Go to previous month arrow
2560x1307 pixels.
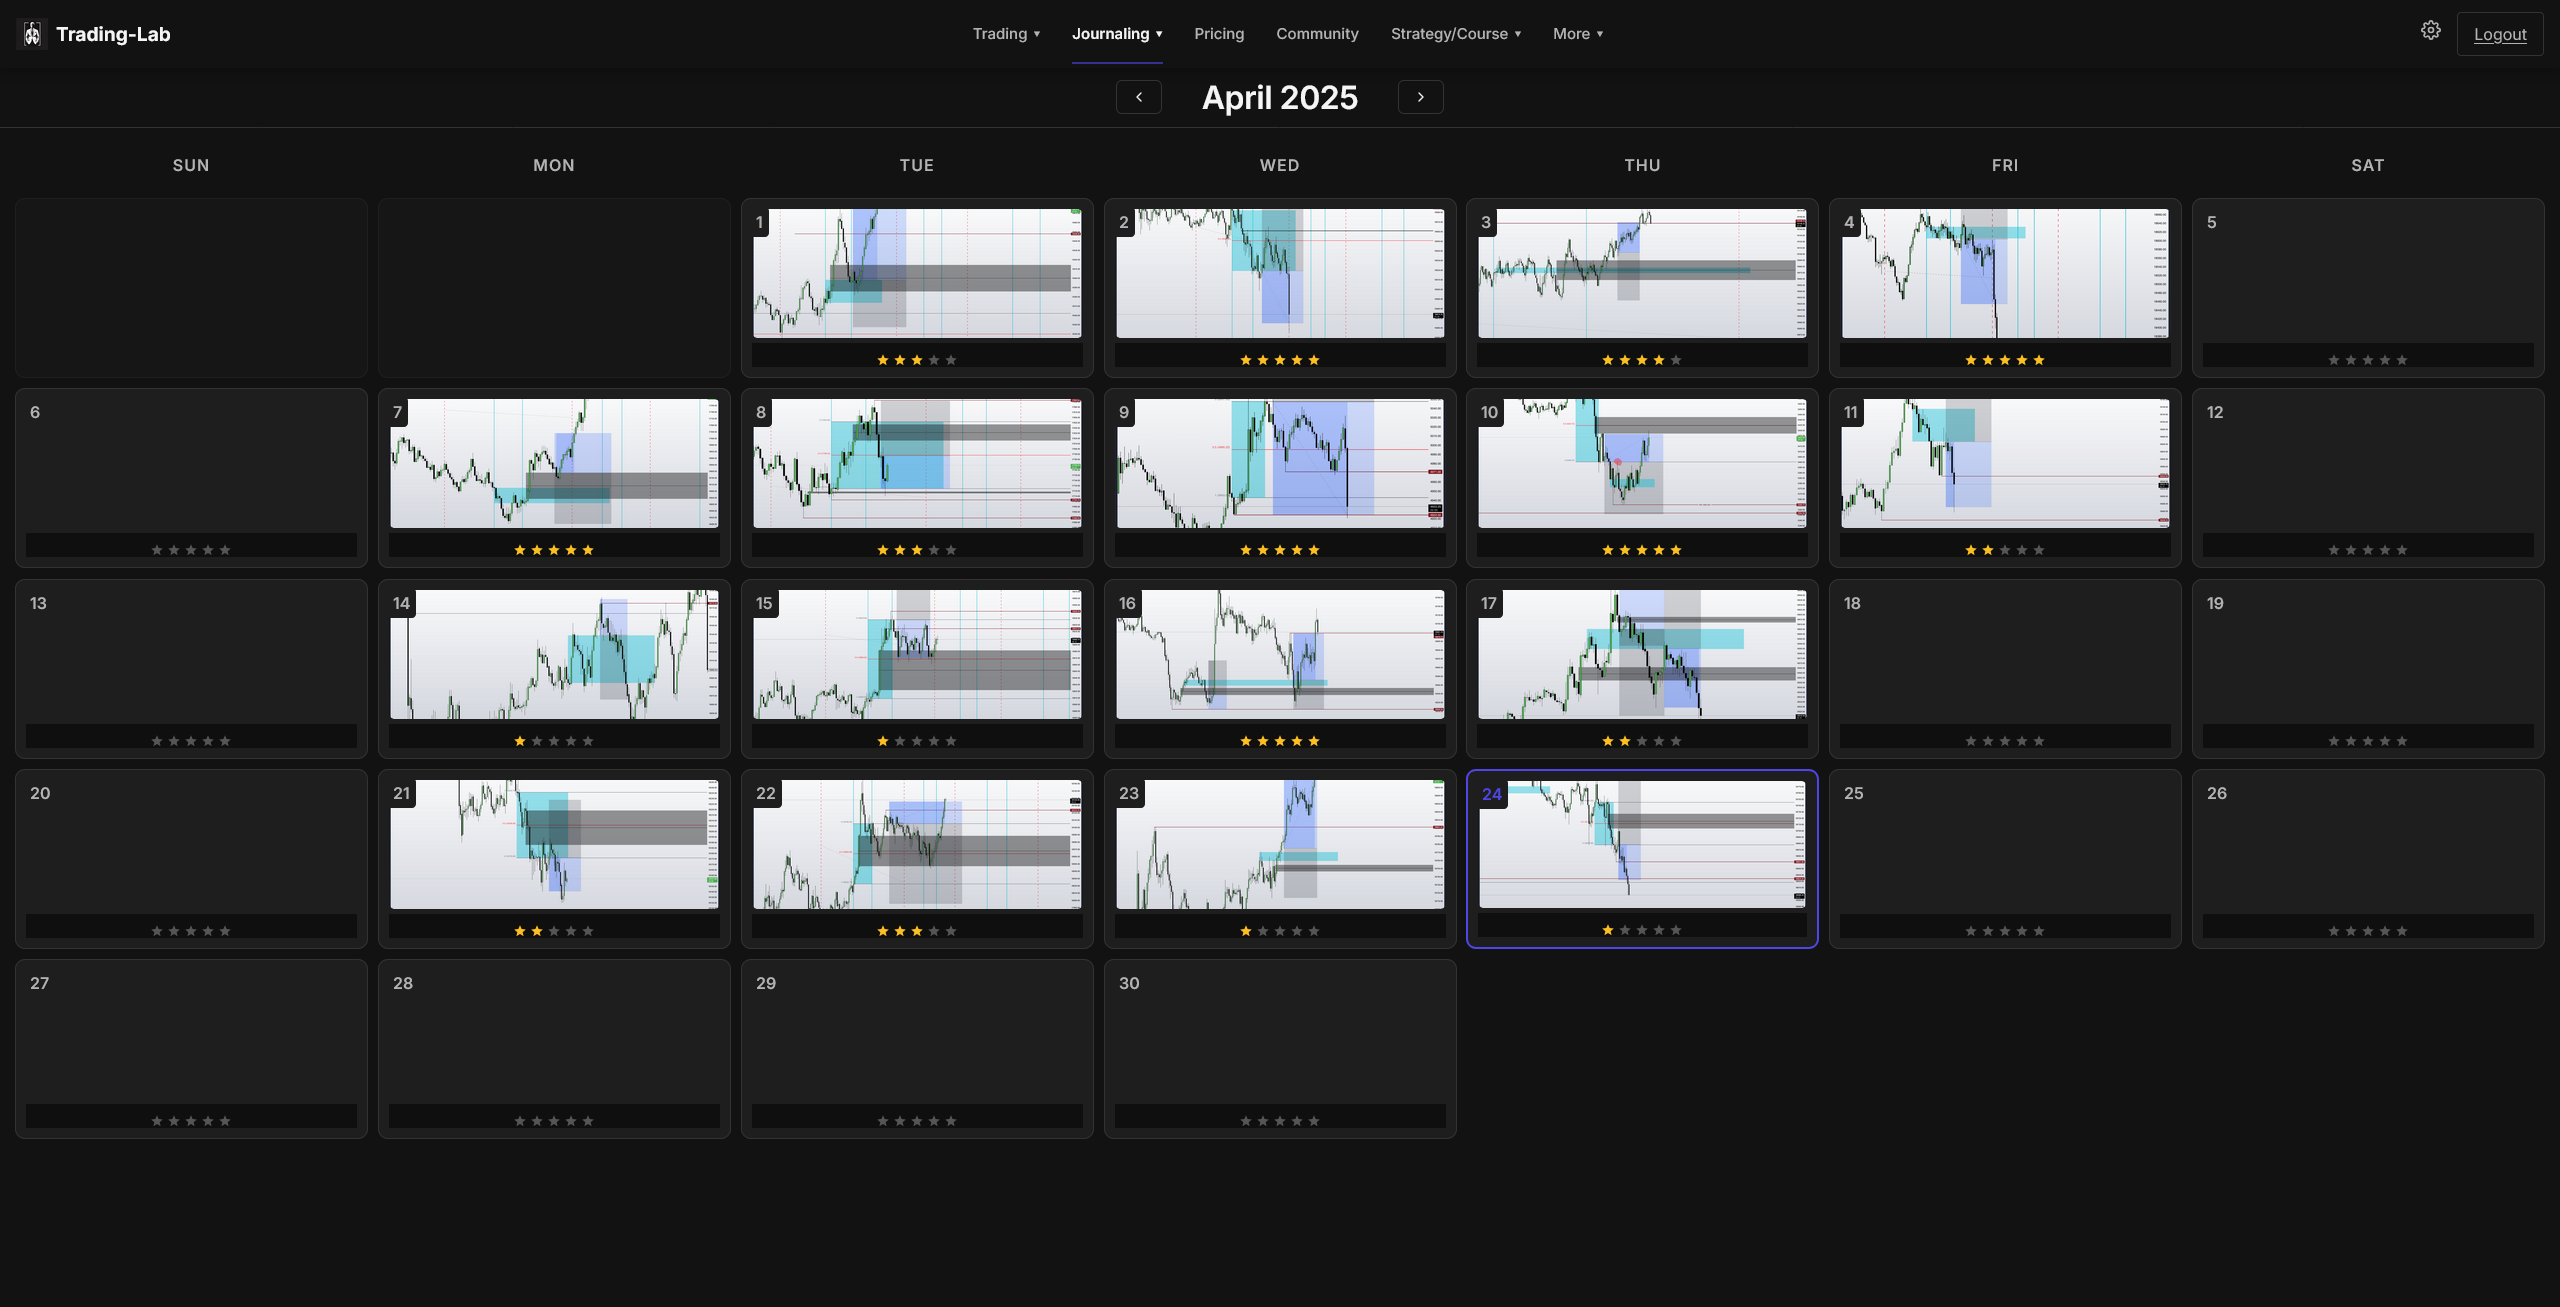pos(1138,97)
